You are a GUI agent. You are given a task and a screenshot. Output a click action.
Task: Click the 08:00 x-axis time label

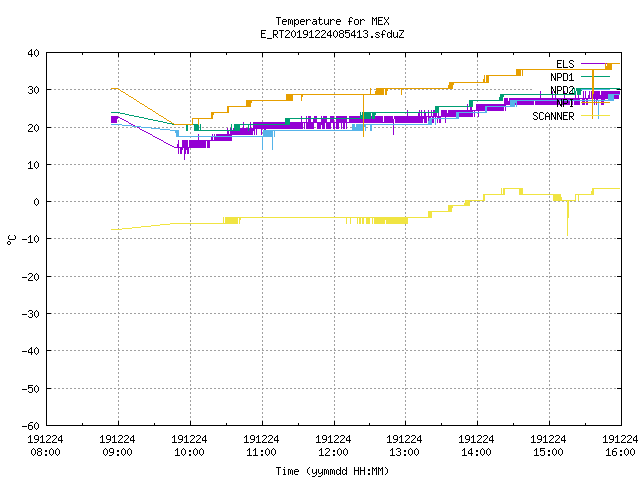[x=45, y=452]
